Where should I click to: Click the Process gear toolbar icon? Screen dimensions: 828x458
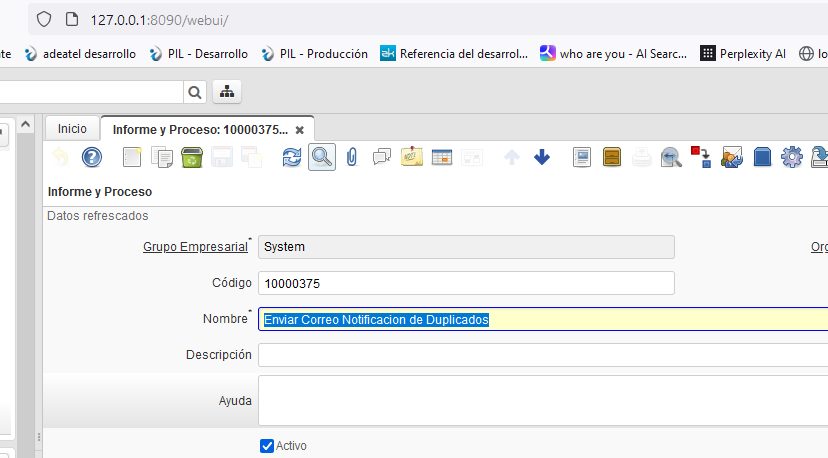(x=792, y=157)
